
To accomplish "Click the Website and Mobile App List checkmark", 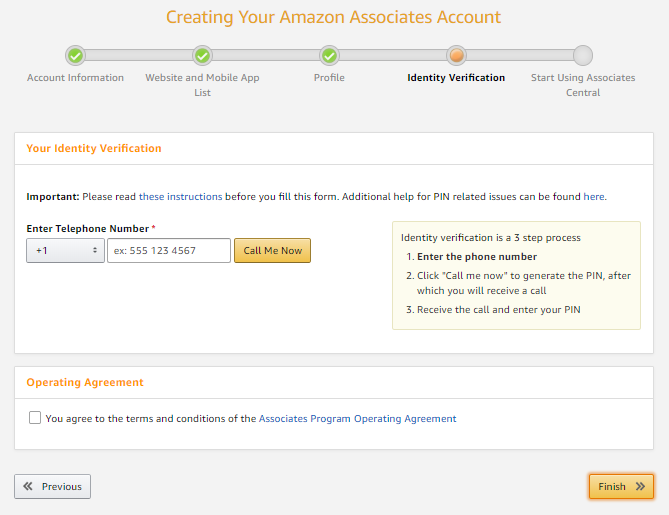I will click(x=202, y=55).
